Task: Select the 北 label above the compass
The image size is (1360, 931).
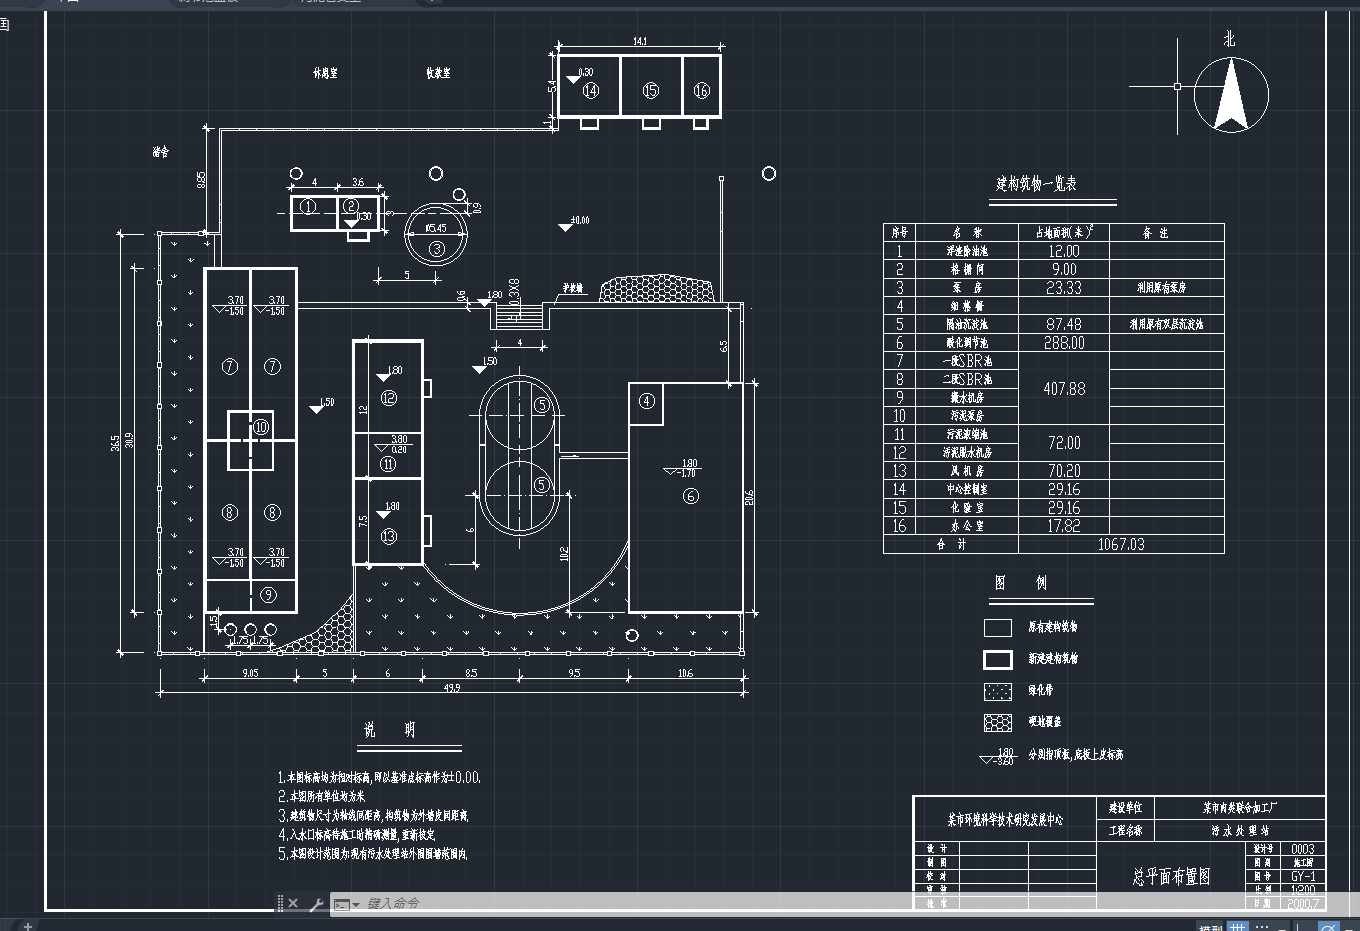Action: 1229,39
